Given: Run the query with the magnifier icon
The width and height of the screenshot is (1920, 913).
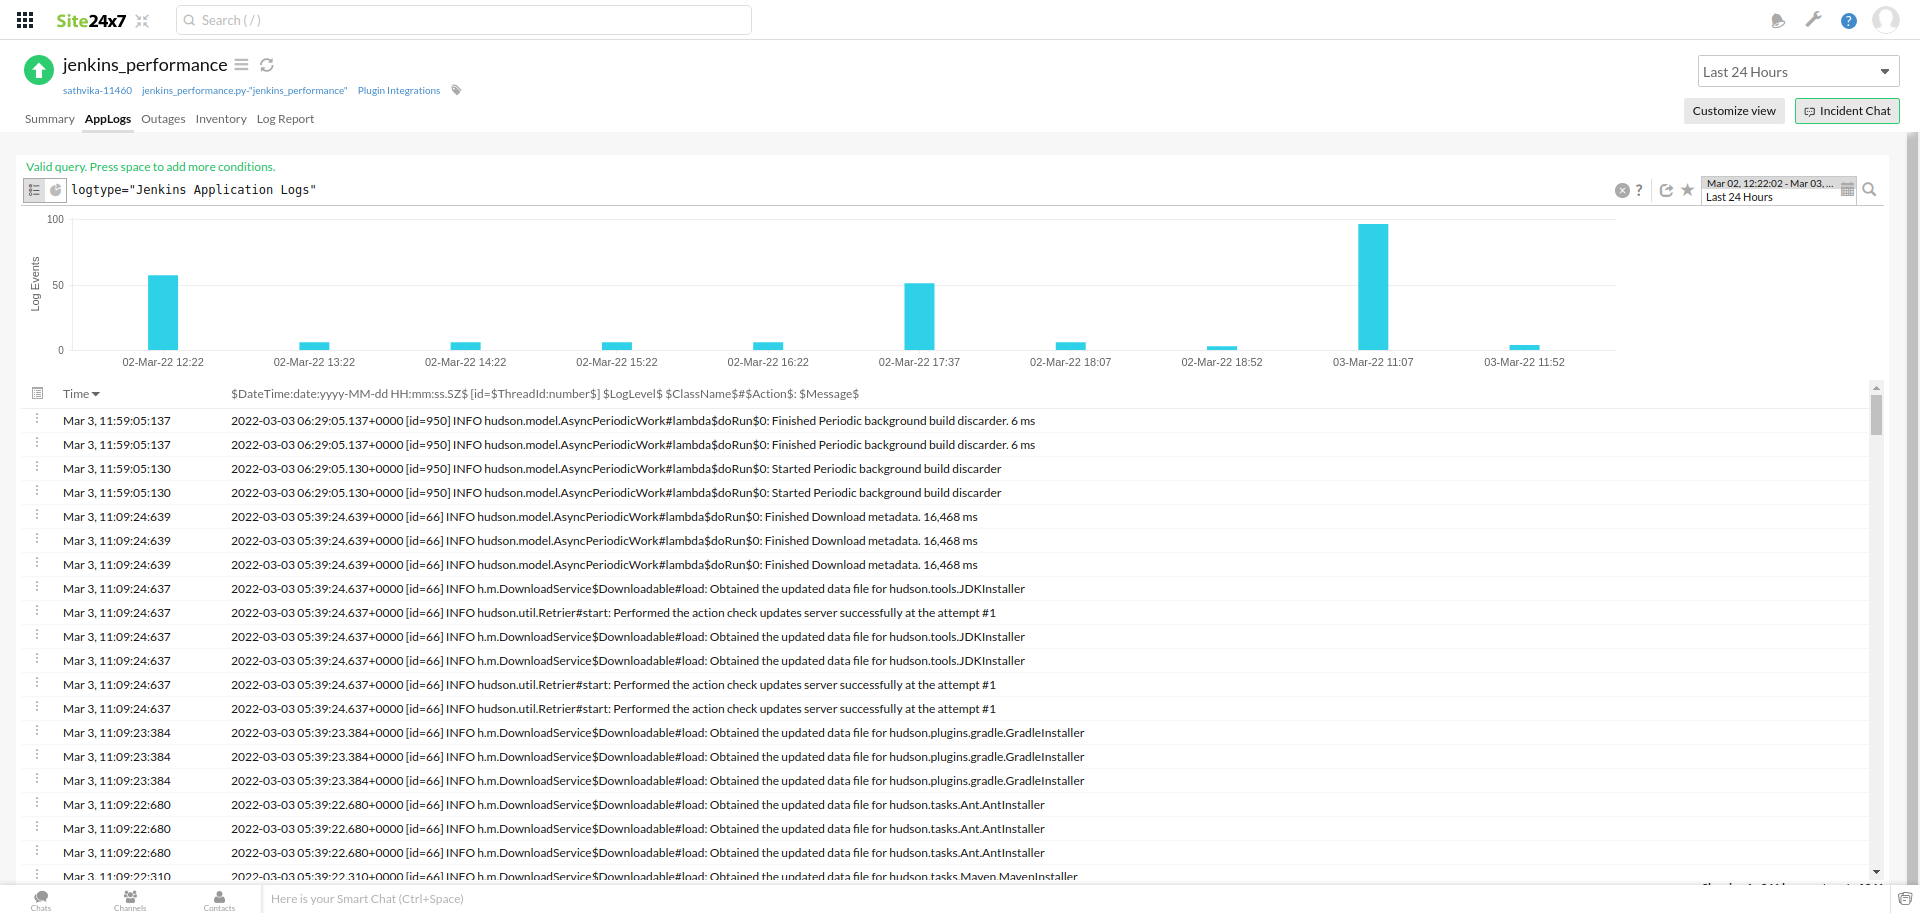Looking at the screenshot, I should 1870,189.
